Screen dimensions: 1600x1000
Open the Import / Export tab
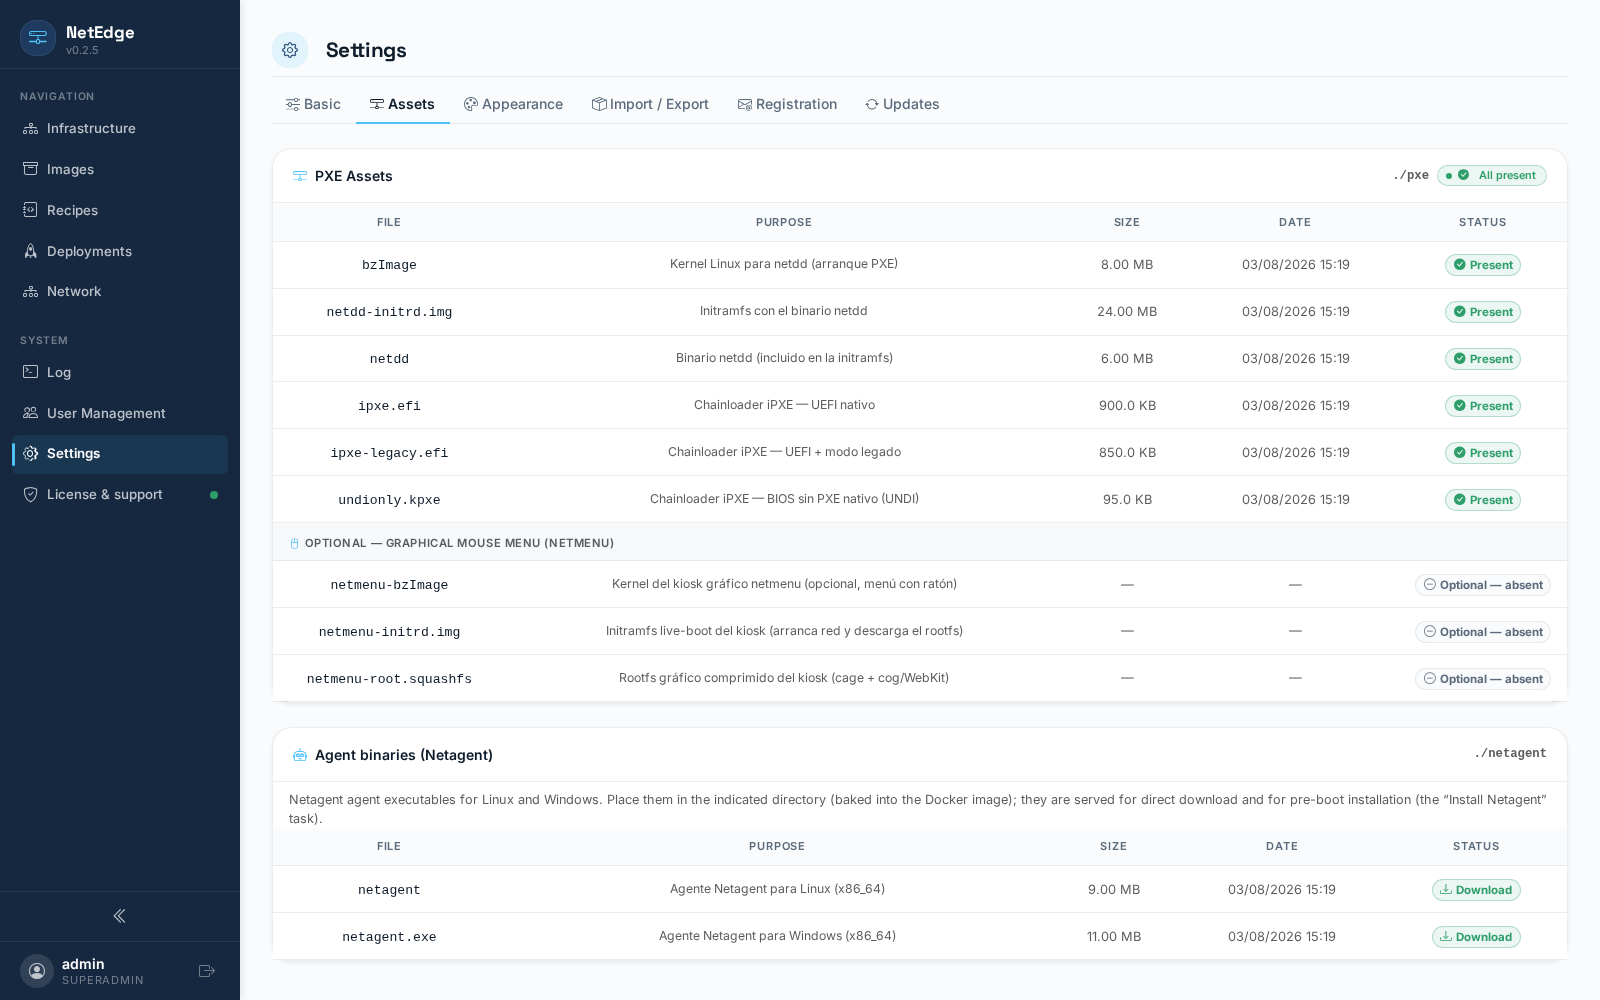click(650, 104)
